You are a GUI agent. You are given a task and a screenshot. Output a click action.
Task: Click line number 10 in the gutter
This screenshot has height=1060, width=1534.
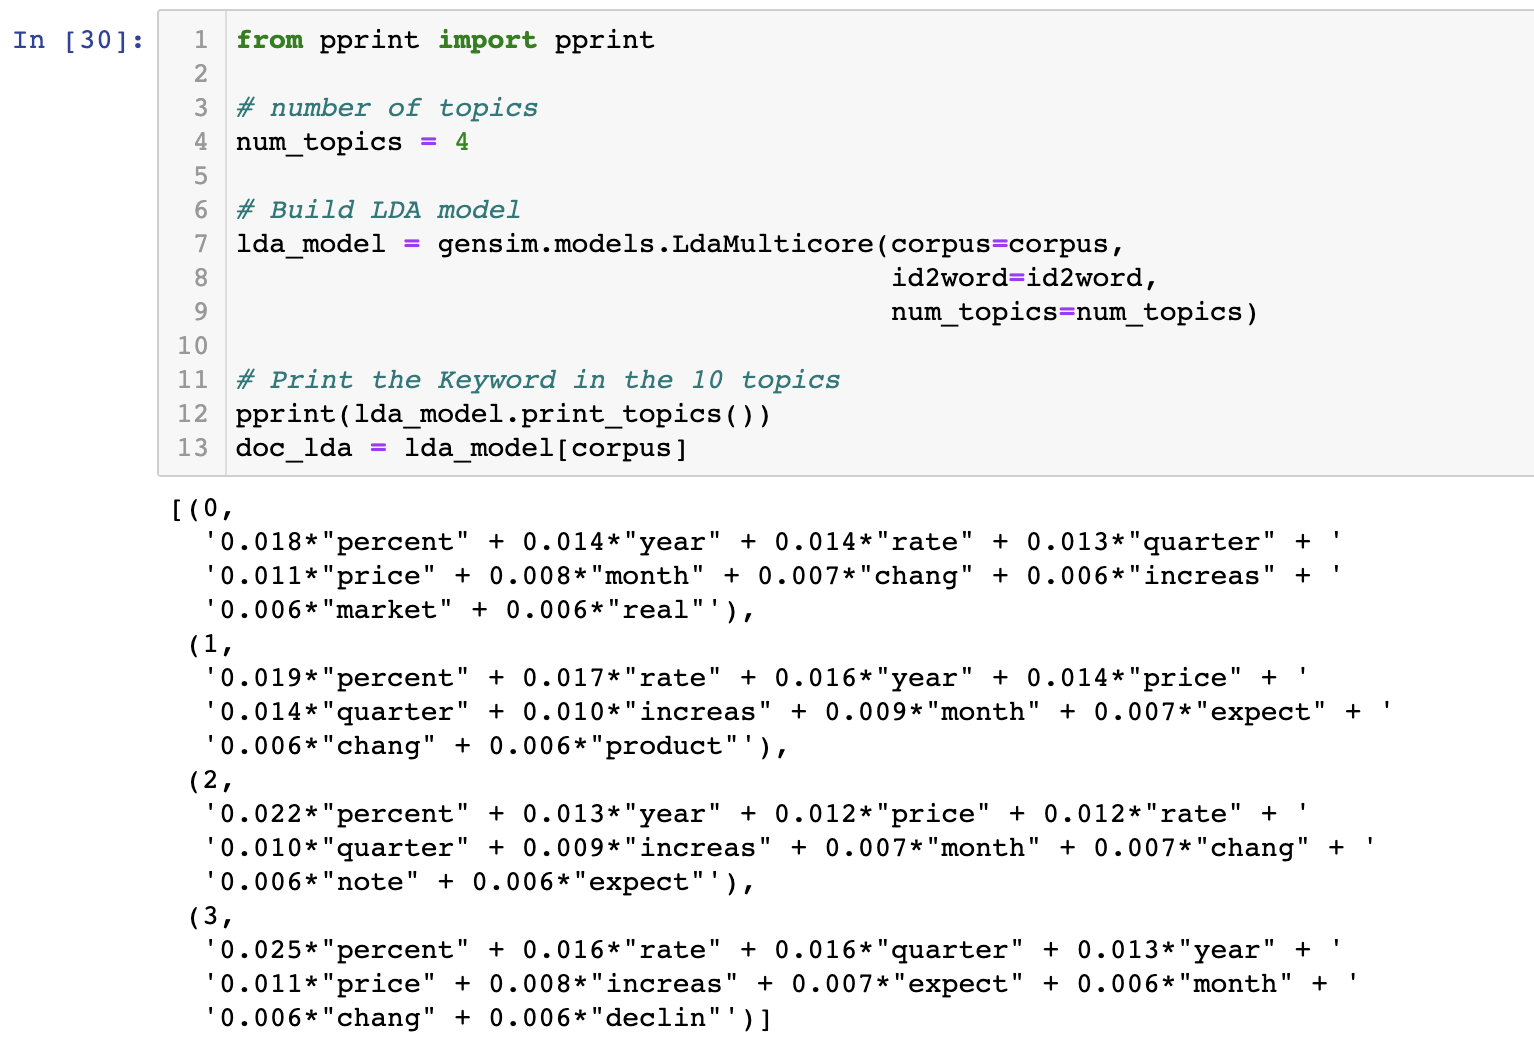(x=193, y=346)
